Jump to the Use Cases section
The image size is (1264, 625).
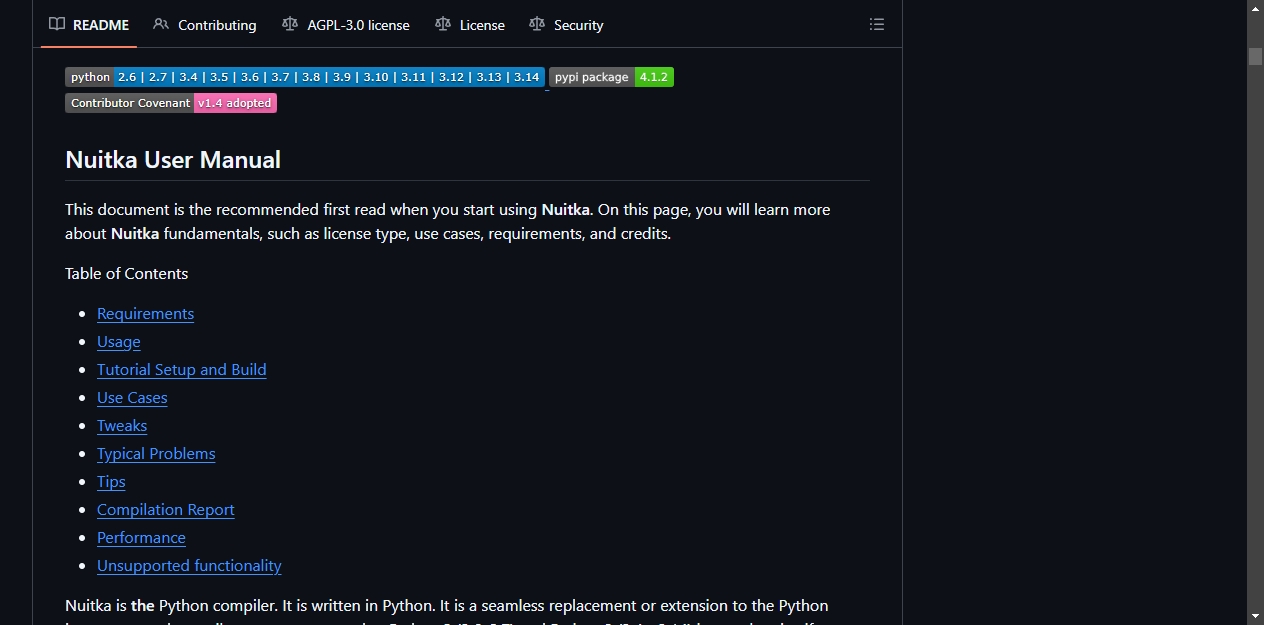[x=132, y=398]
